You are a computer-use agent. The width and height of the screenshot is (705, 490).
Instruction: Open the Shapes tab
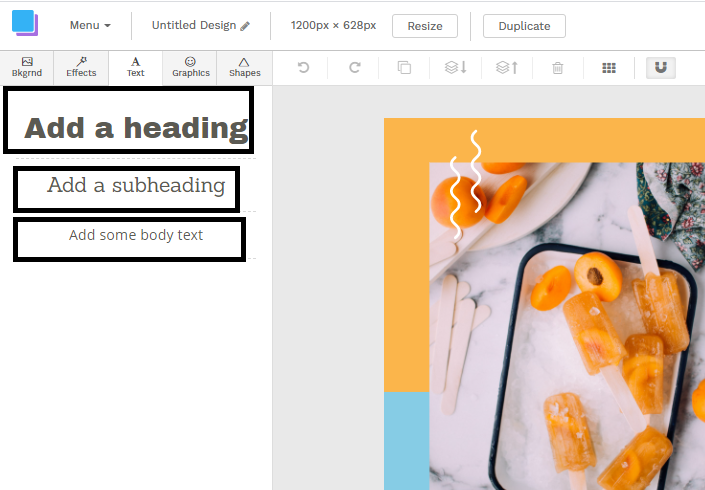[245, 67]
